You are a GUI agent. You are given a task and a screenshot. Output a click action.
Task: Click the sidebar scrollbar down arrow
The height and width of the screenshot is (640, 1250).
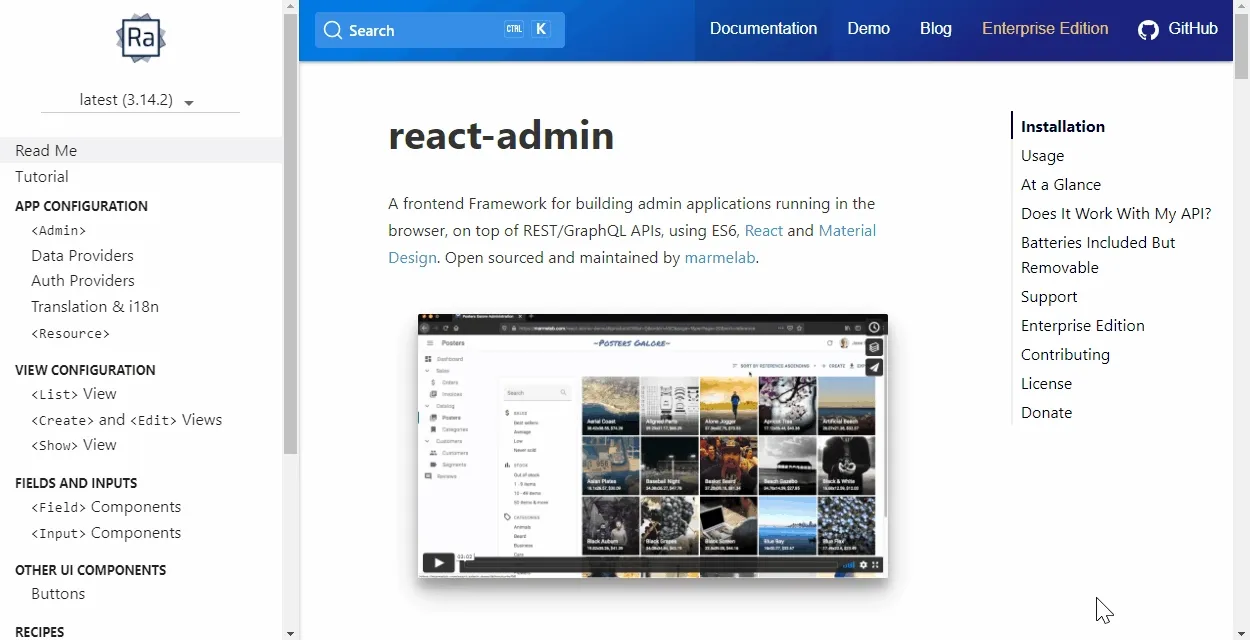pos(290,632)
